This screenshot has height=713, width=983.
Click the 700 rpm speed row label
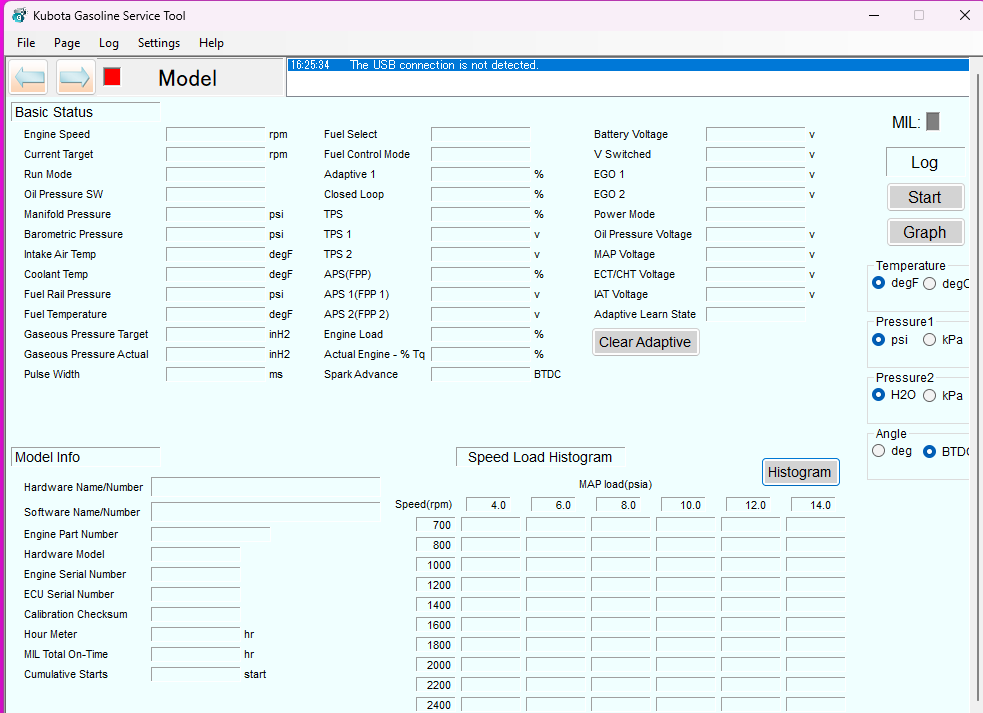click(436, 525)
